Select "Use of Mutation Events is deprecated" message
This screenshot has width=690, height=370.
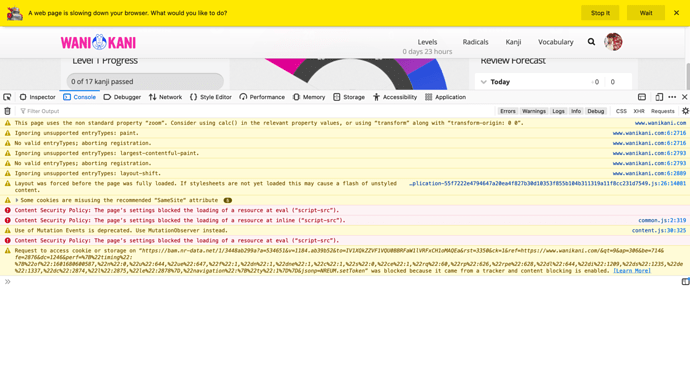pyautogui.click(x=121, y=231)
